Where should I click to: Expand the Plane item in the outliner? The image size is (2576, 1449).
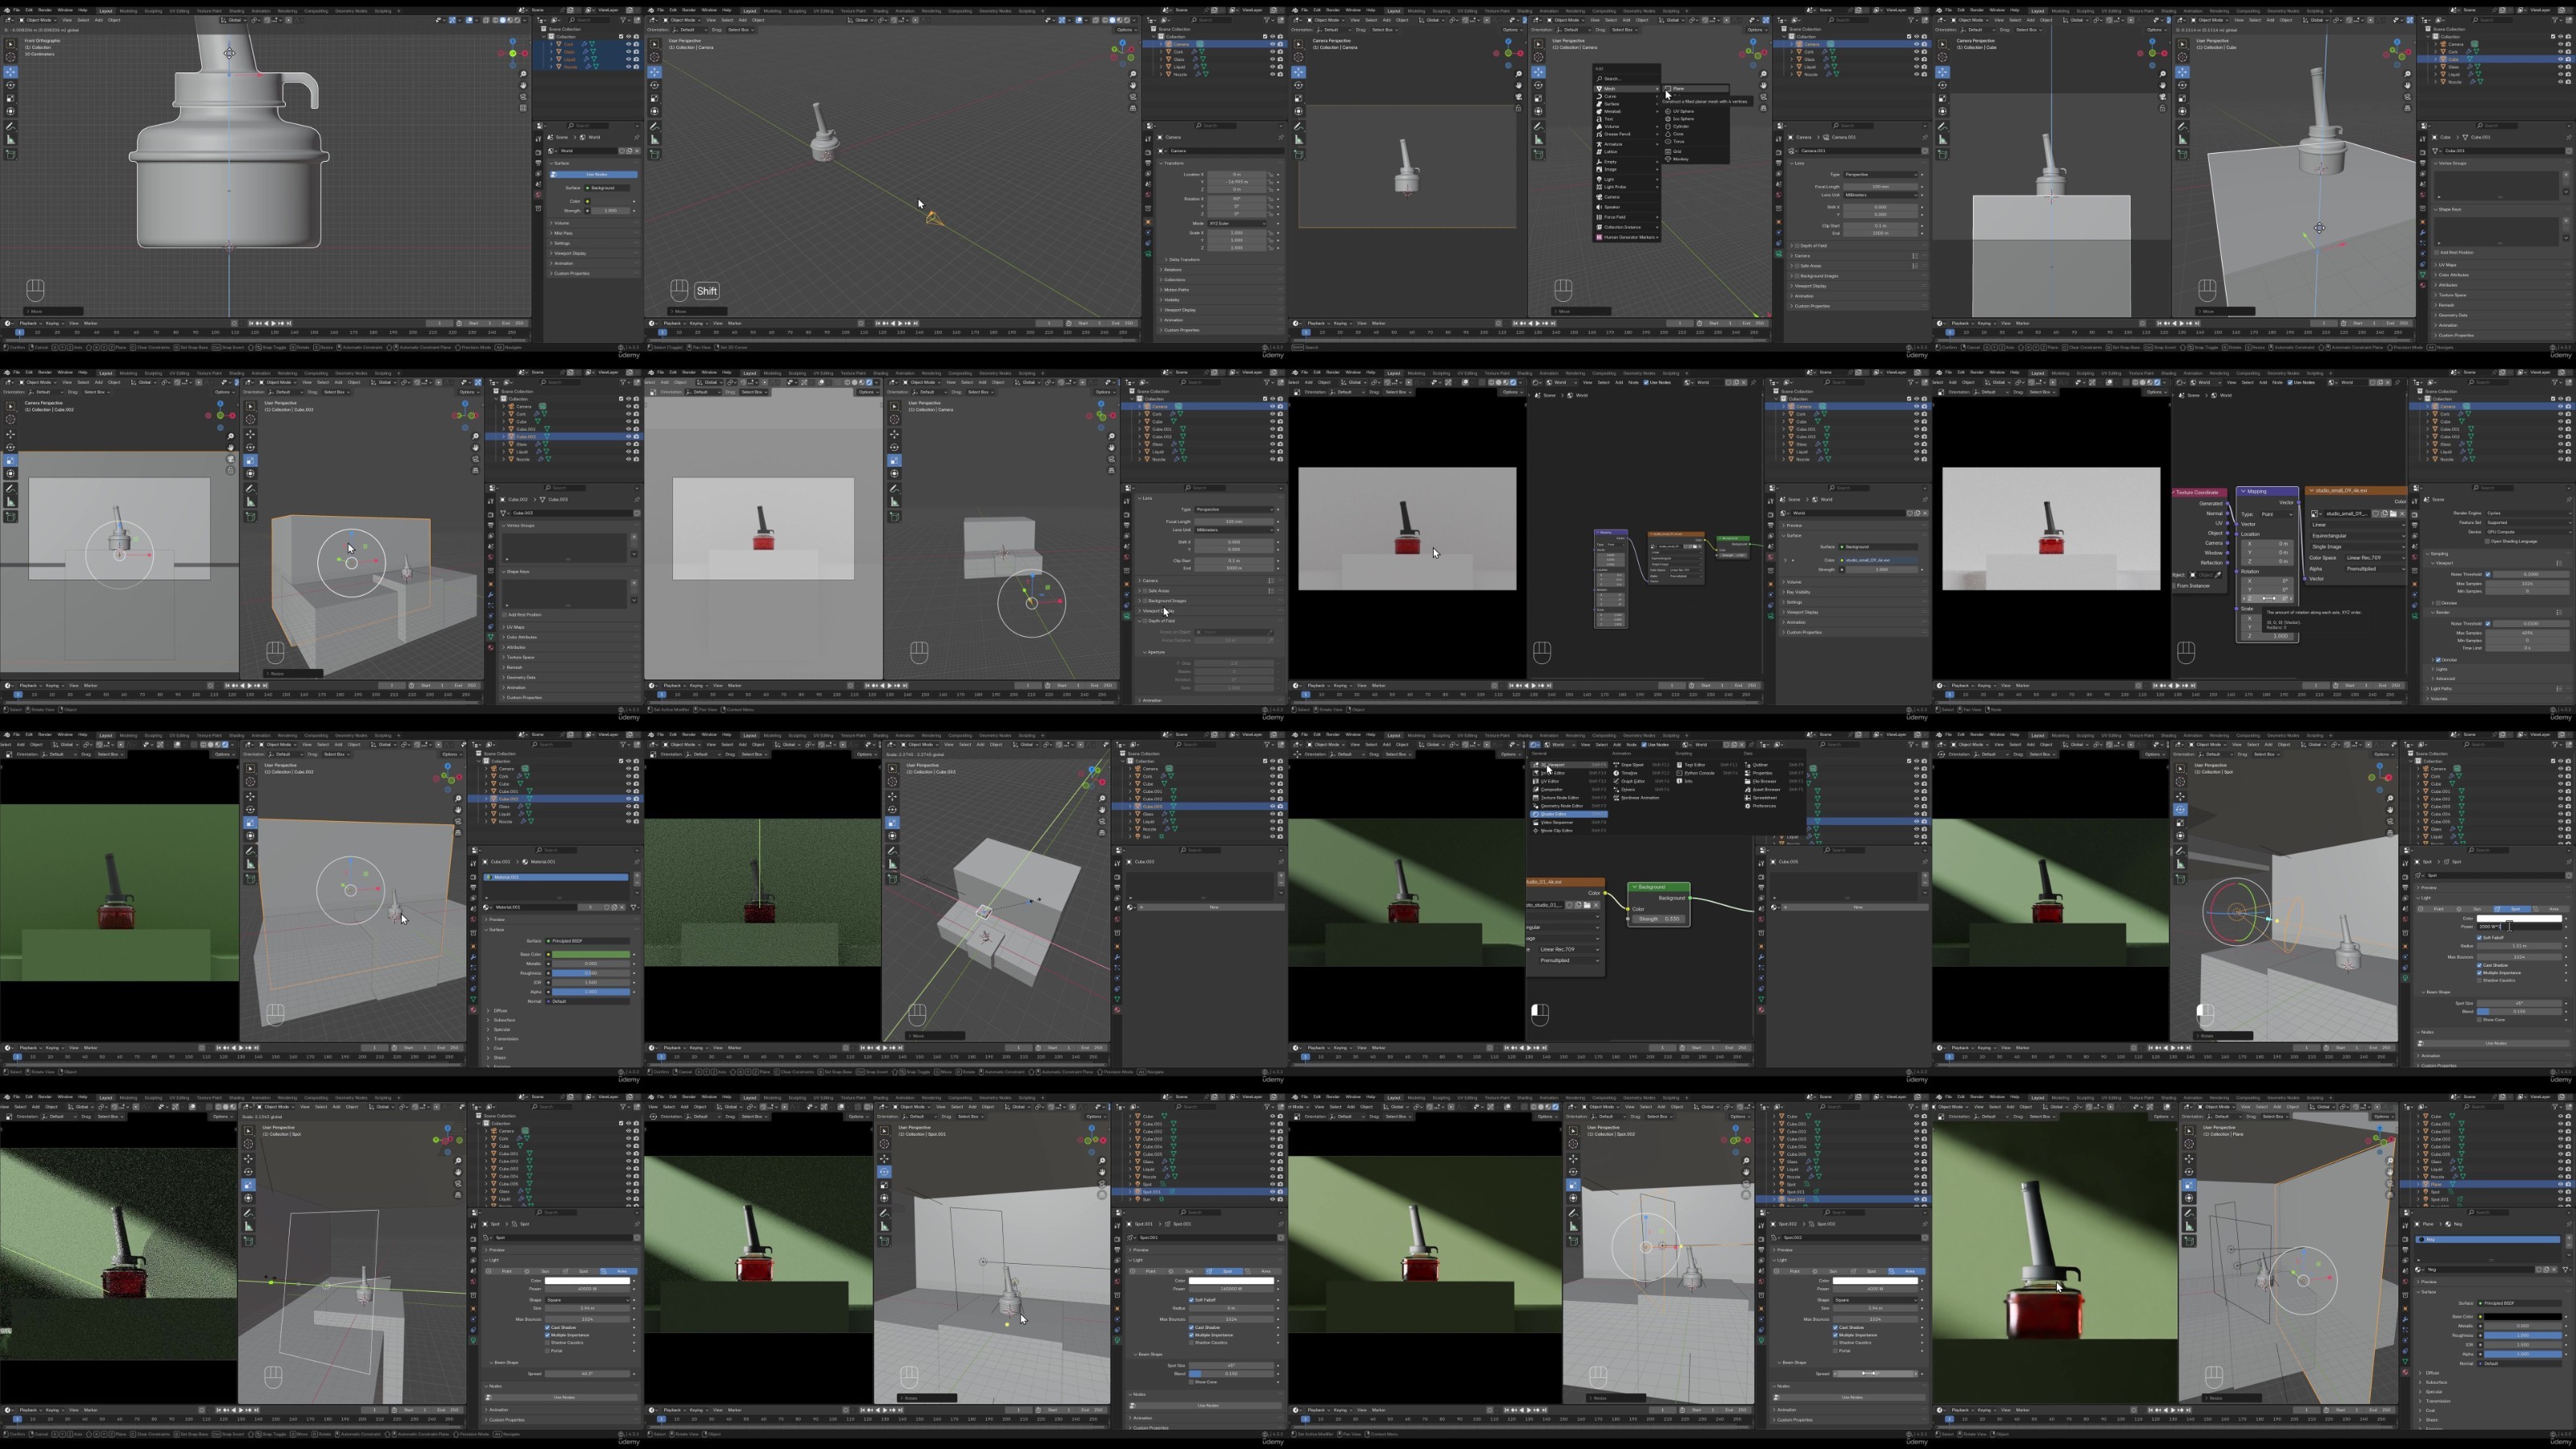click(x=2418, y=1184)
